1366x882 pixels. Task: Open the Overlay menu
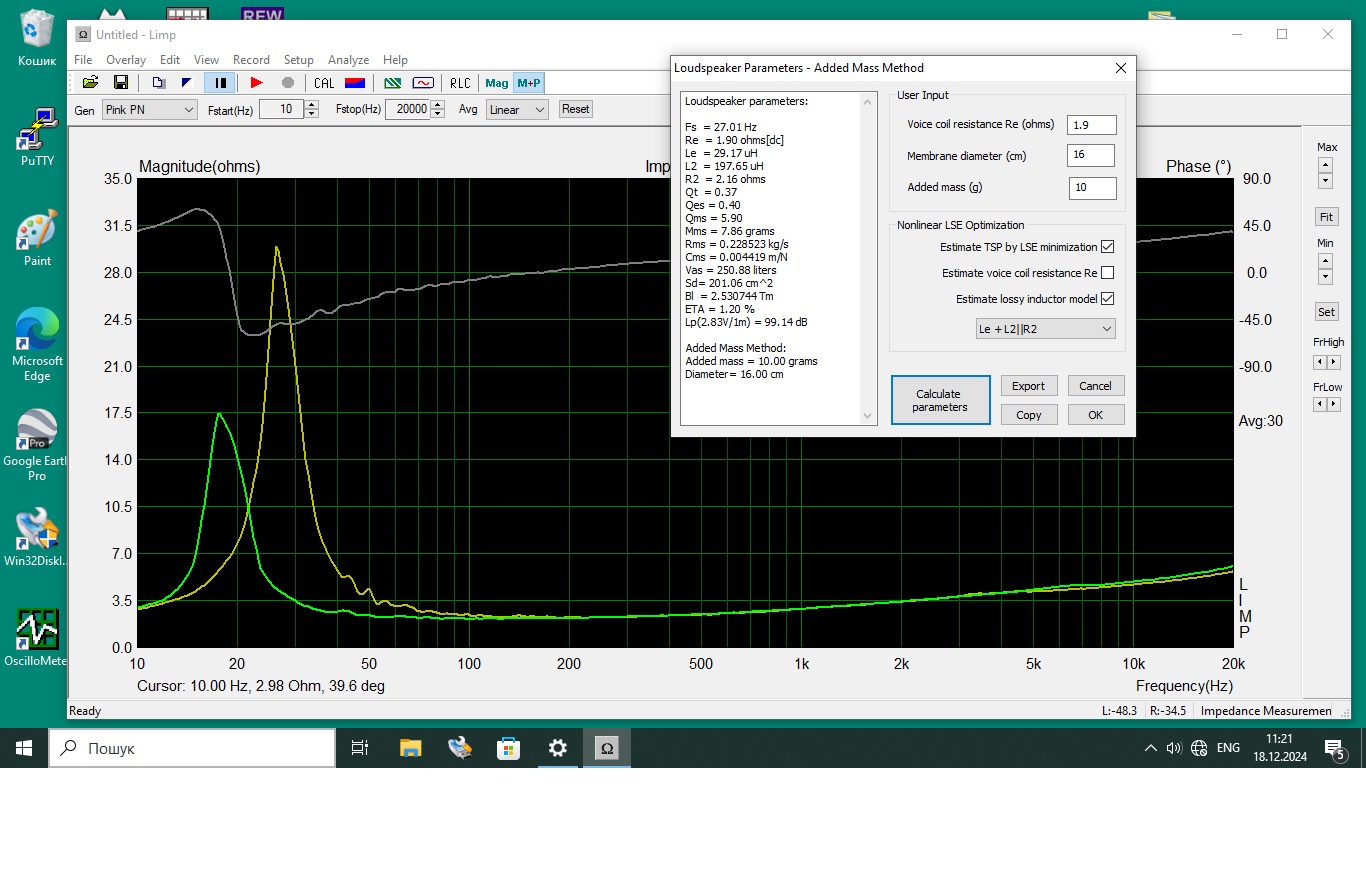coord(126,60)
